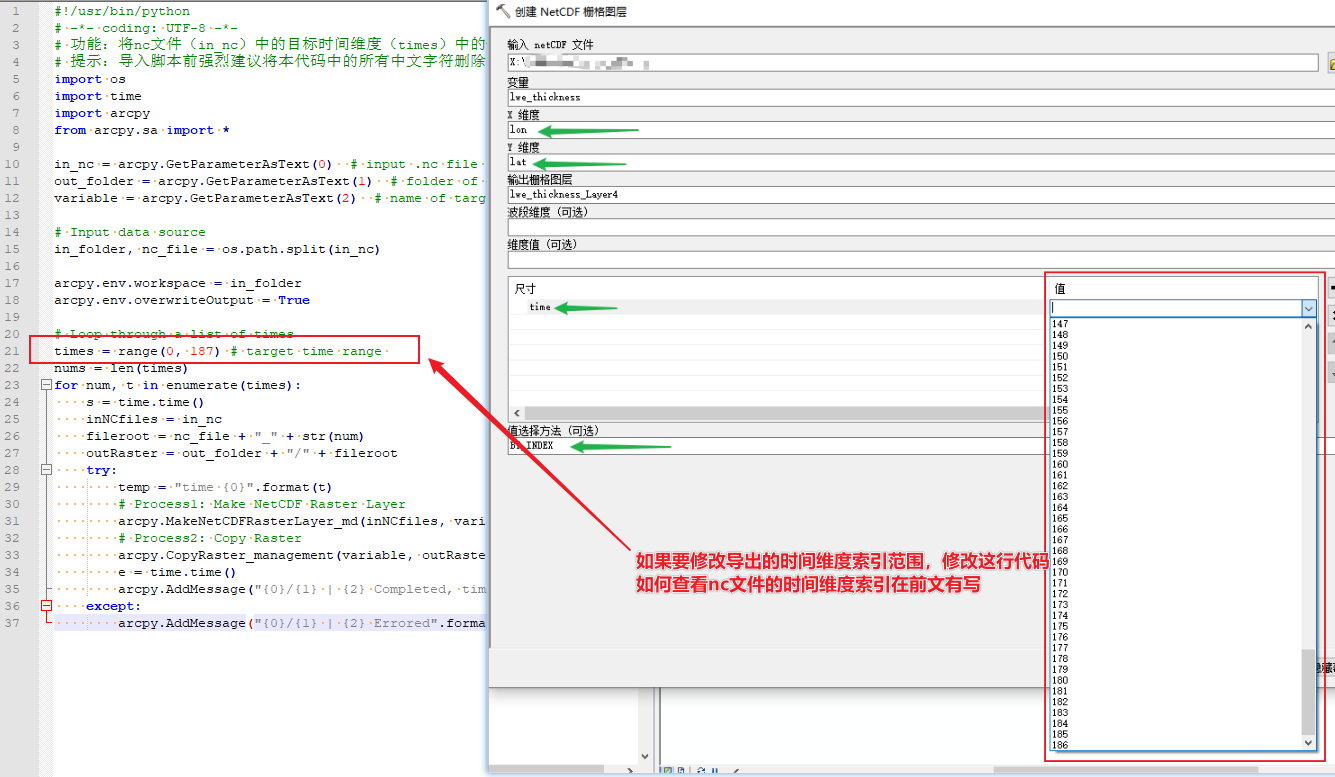Collapse the for loop fold marker at line 23
The height and width of the screenshot is (777, 1335).
click(45, 385)
